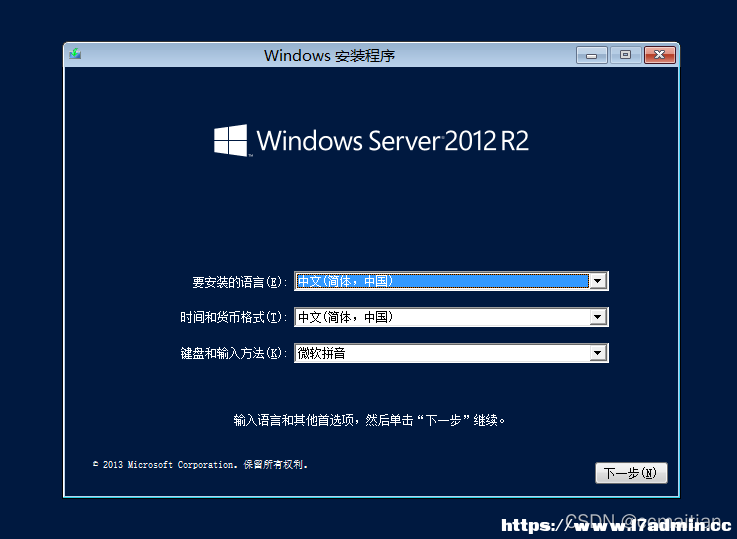Click the 要安装的语言(E) label
The height and width of the screenshot is (539, 737).
[x=239, y=282]
